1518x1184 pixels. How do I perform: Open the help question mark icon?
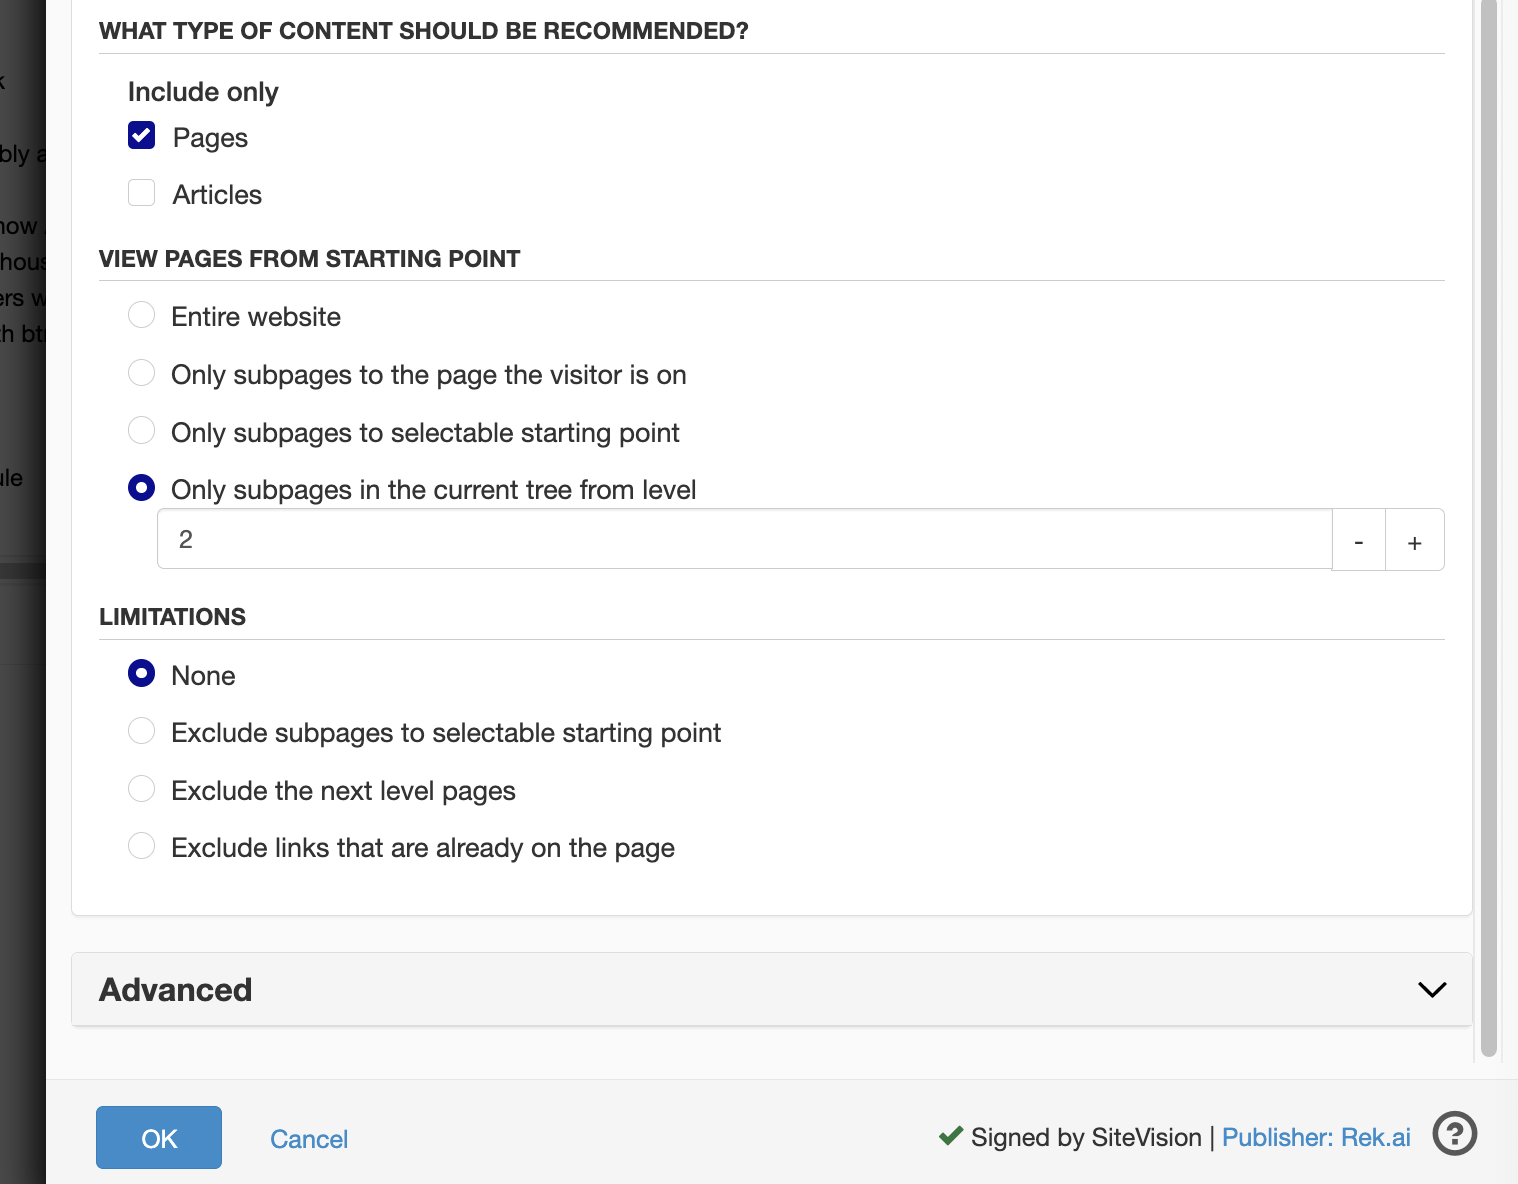pyautogui.click(x=1454, y=1134)
